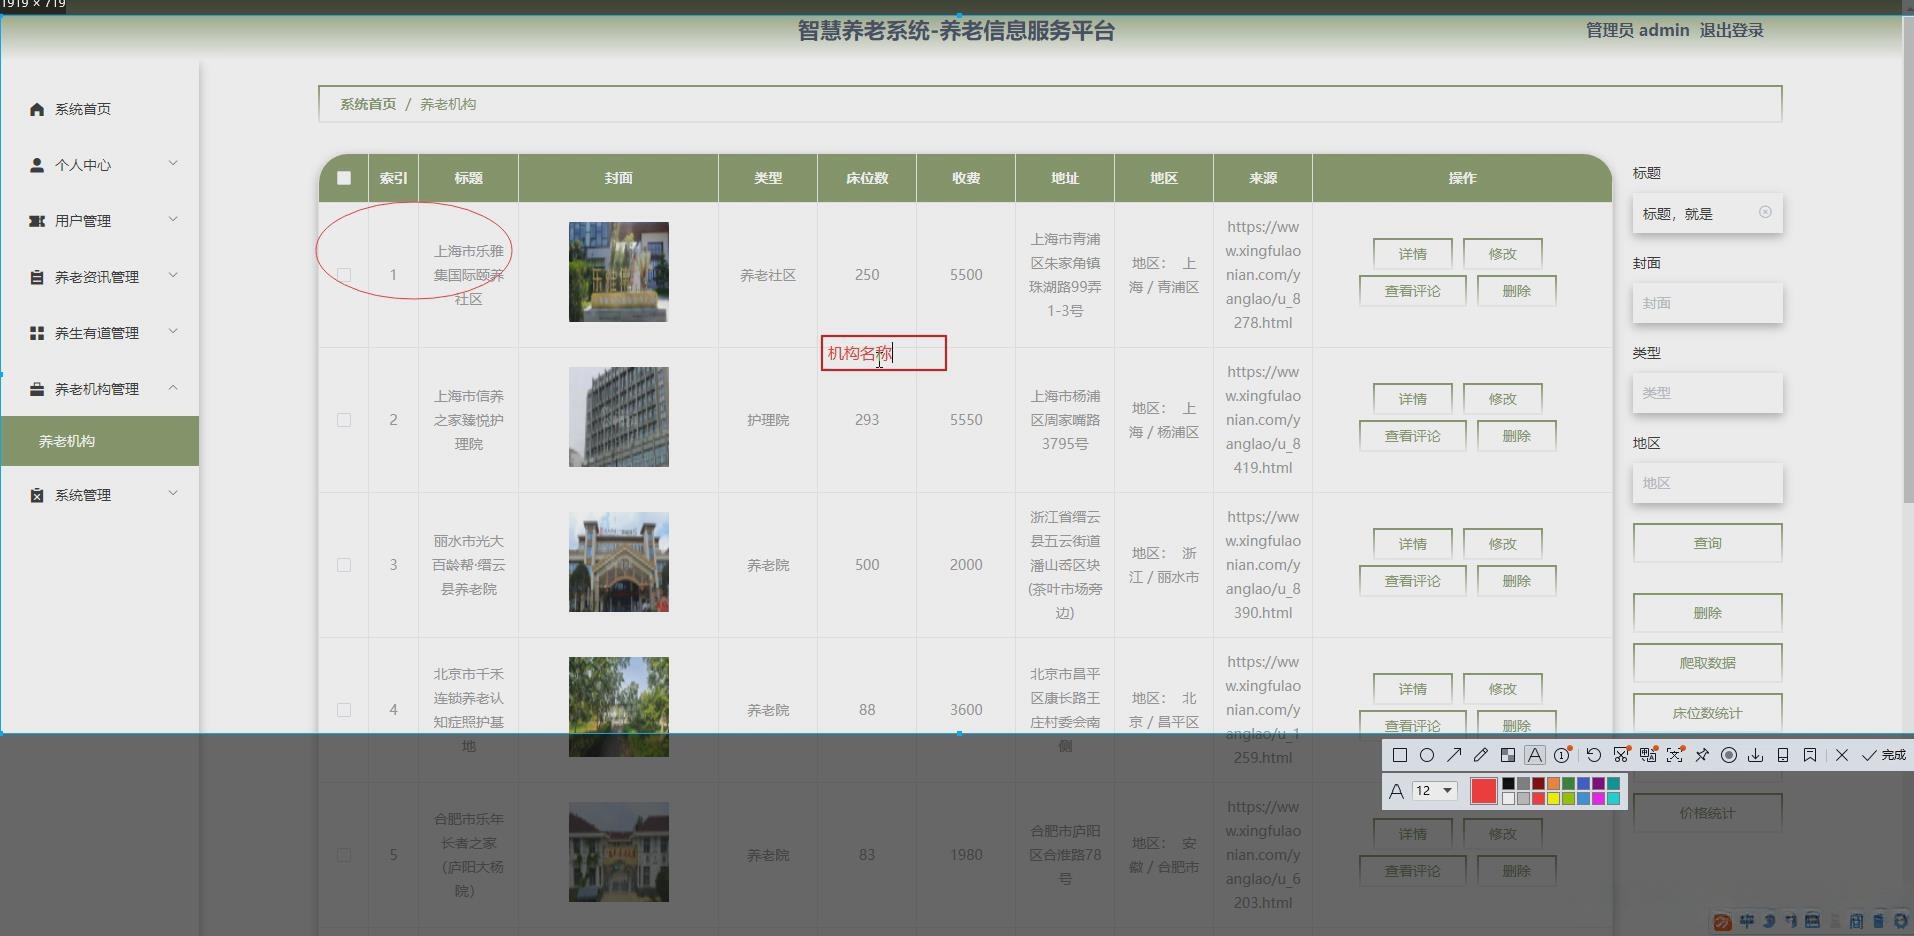Pick the yellow color swatch
This screenshot has width=1914, height=936.
(1553, 798)
